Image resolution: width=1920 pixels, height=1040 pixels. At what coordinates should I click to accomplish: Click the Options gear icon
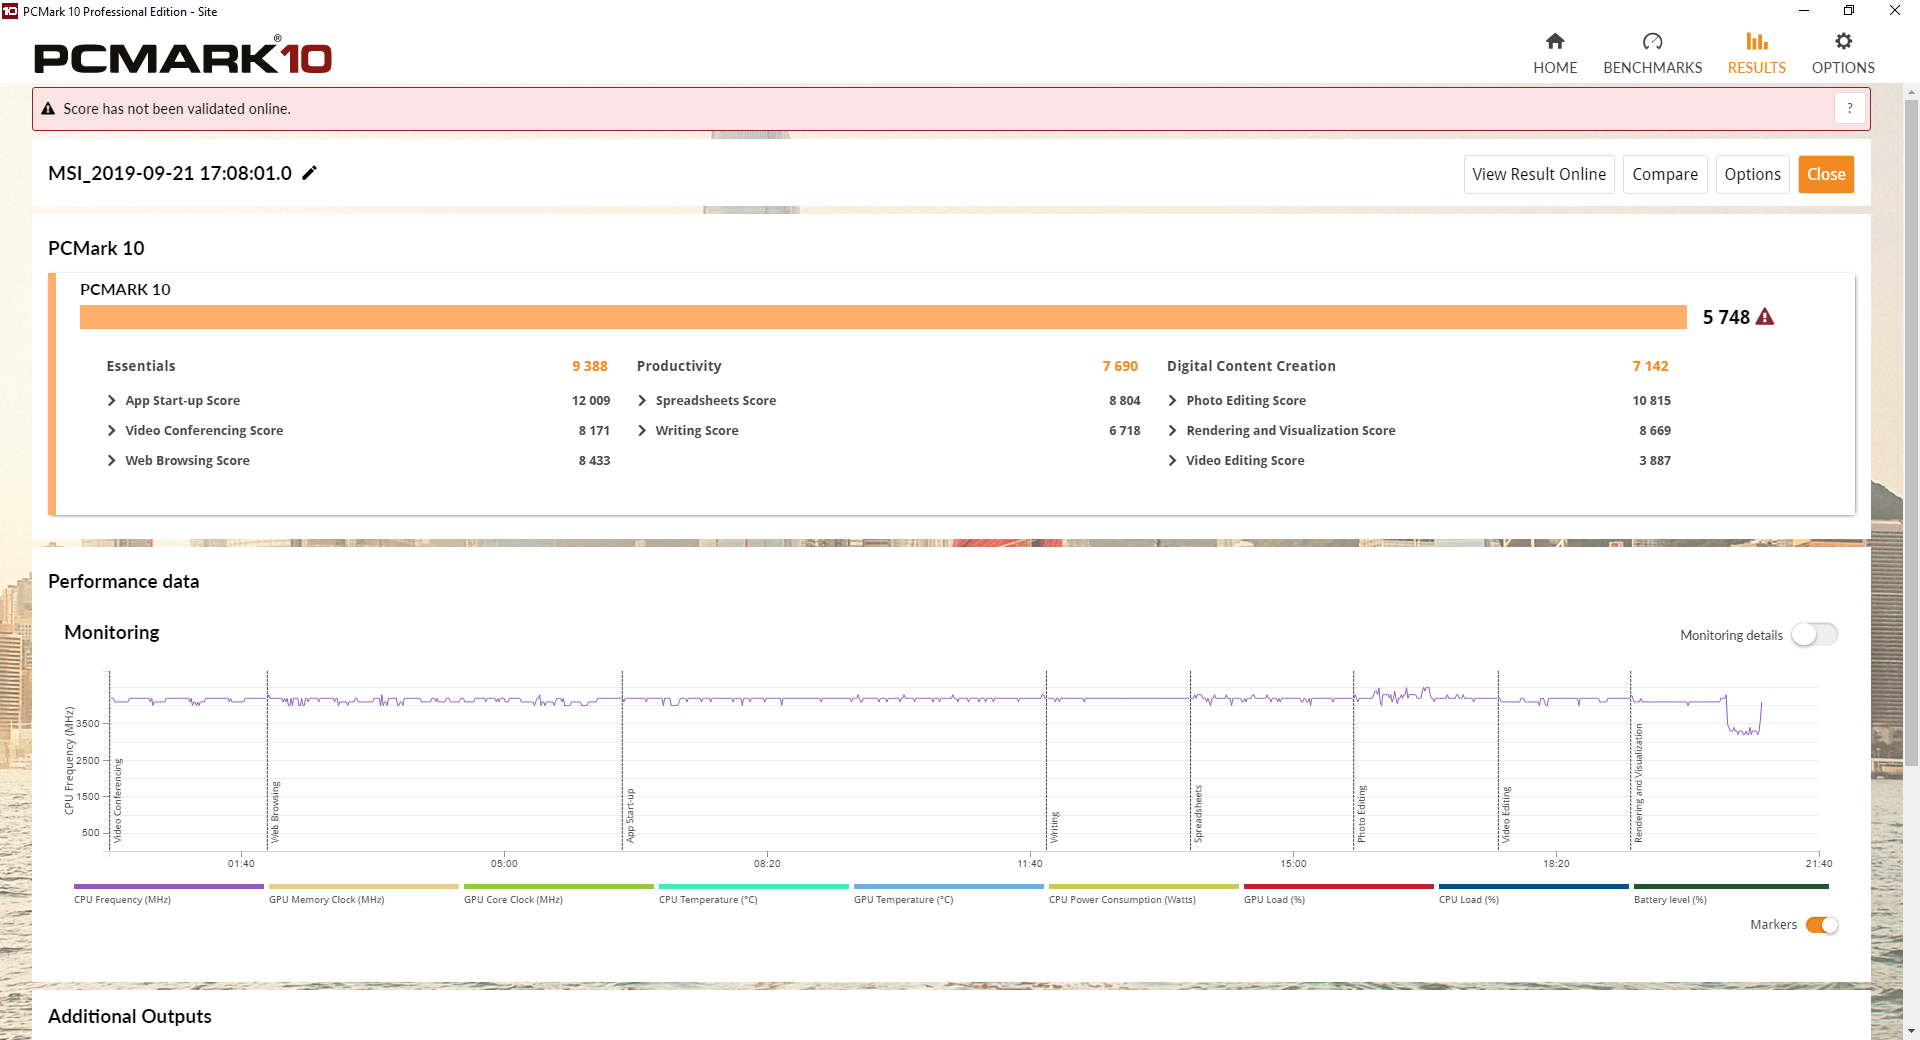coord(1843,41)
